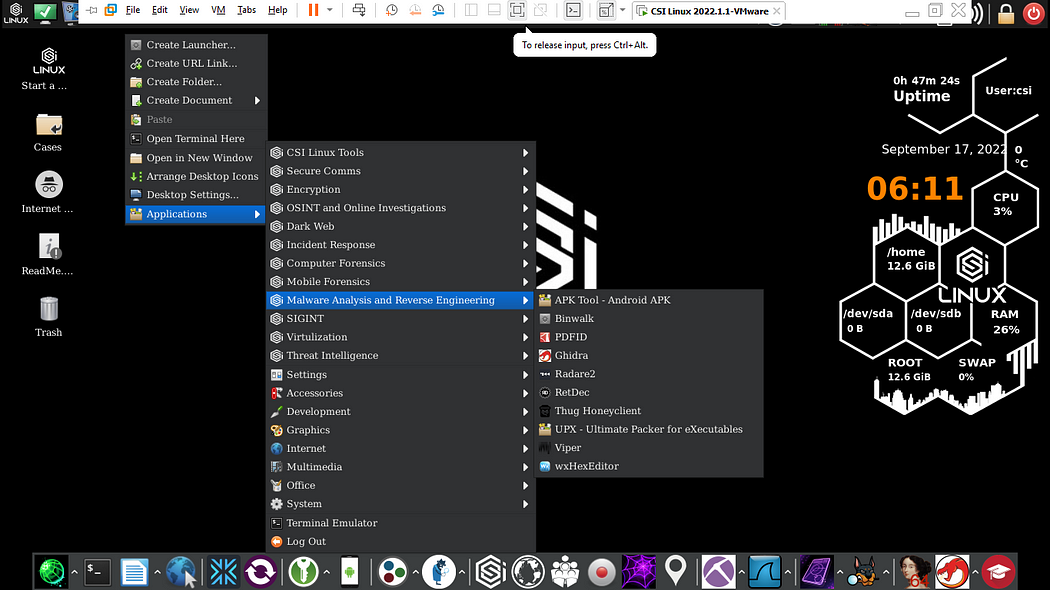Image resolution: width=1050 pixels, height=590 pixels.
Task: Click the Android phone dock icon
Action: coord(350,572)
